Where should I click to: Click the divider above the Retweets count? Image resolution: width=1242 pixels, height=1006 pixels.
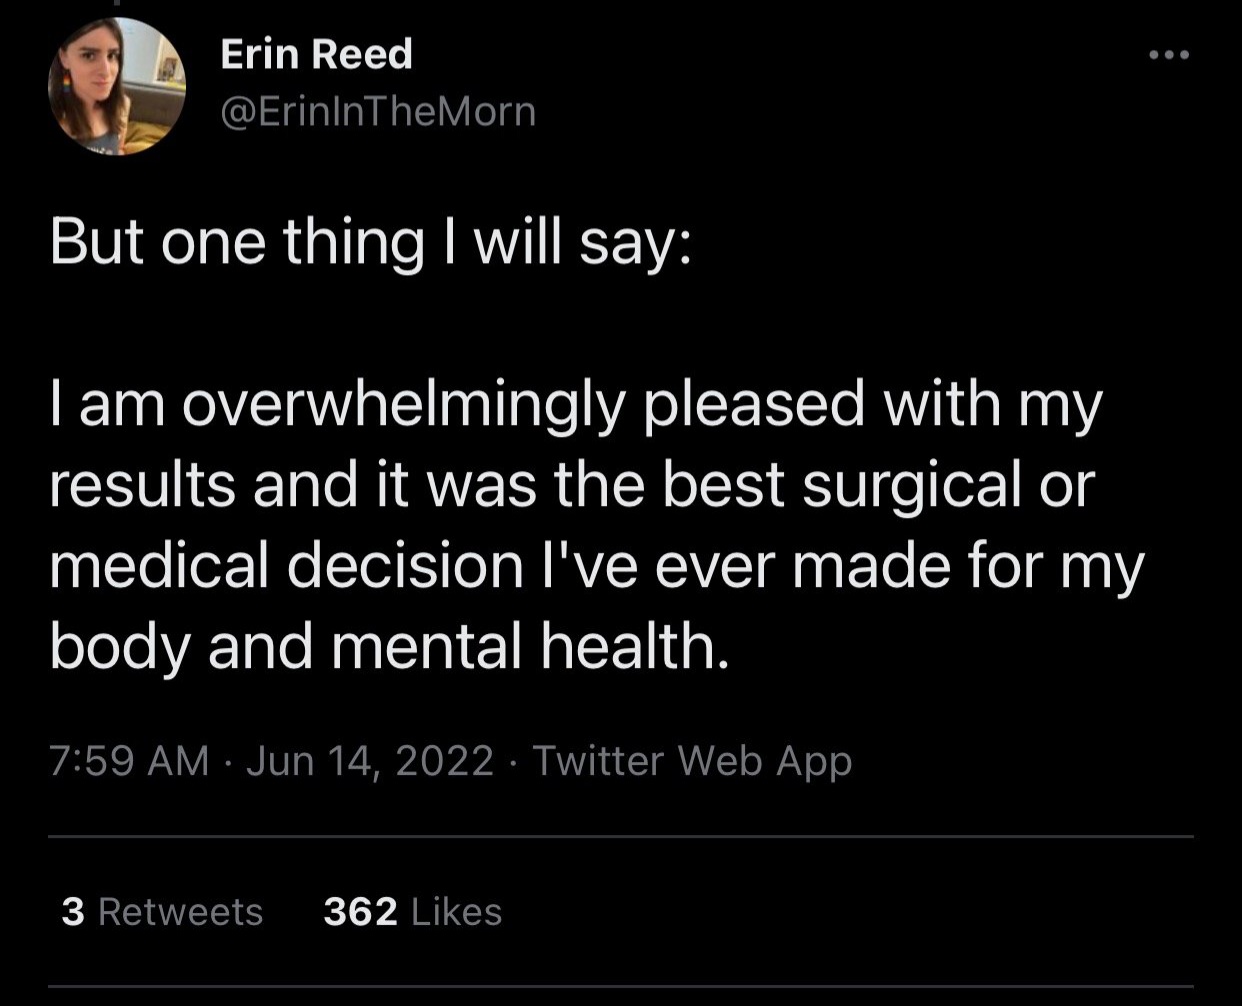click(620, 836)
